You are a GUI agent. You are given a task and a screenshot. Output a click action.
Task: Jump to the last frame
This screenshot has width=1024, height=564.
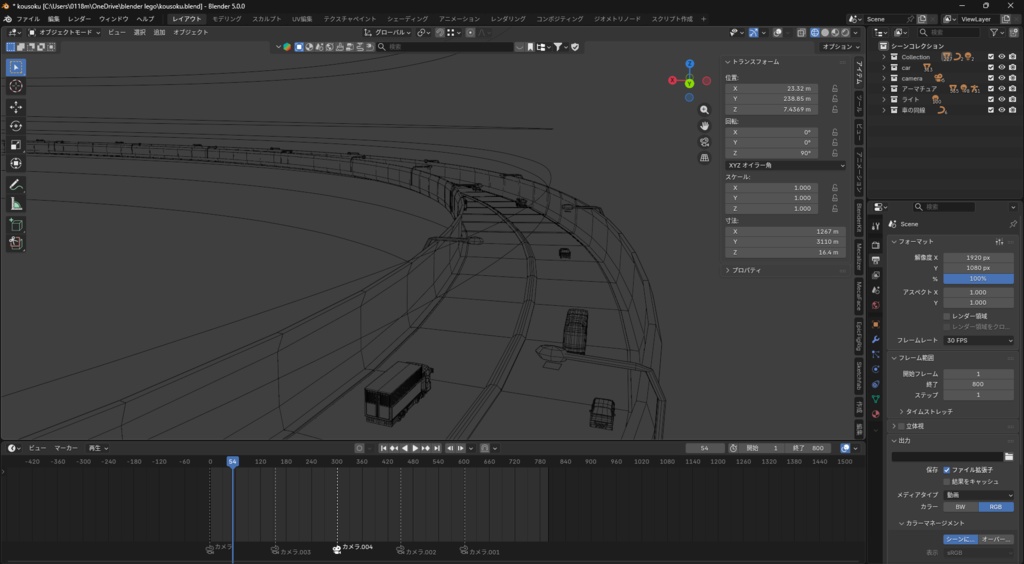[x=436, y=448]
